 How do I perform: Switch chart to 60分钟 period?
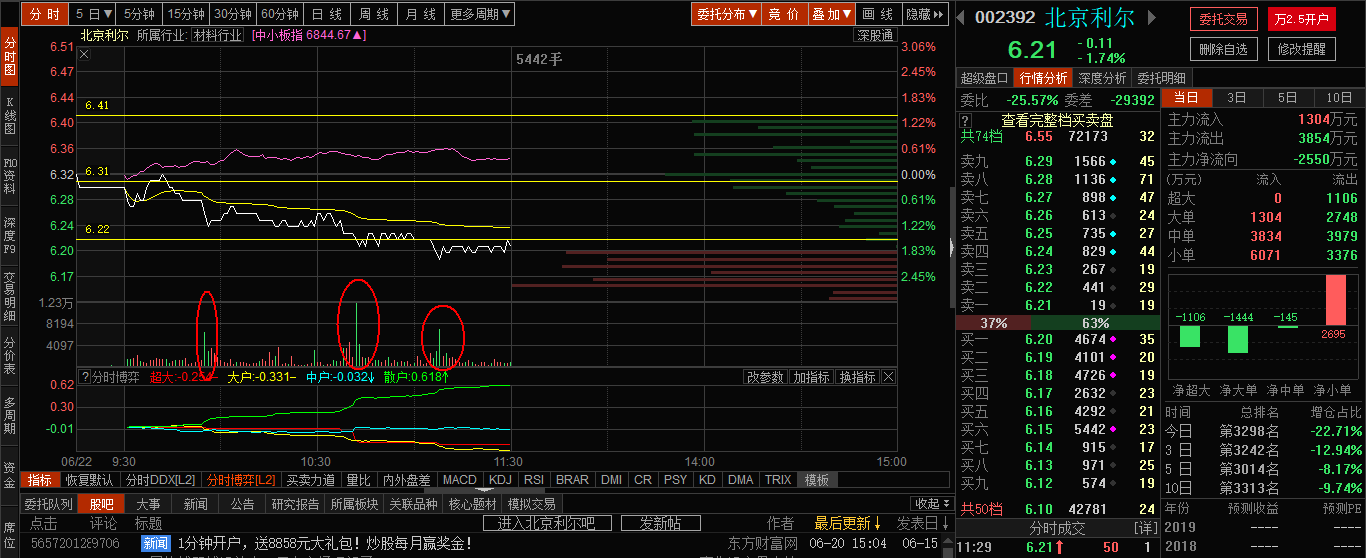(280, 14)
